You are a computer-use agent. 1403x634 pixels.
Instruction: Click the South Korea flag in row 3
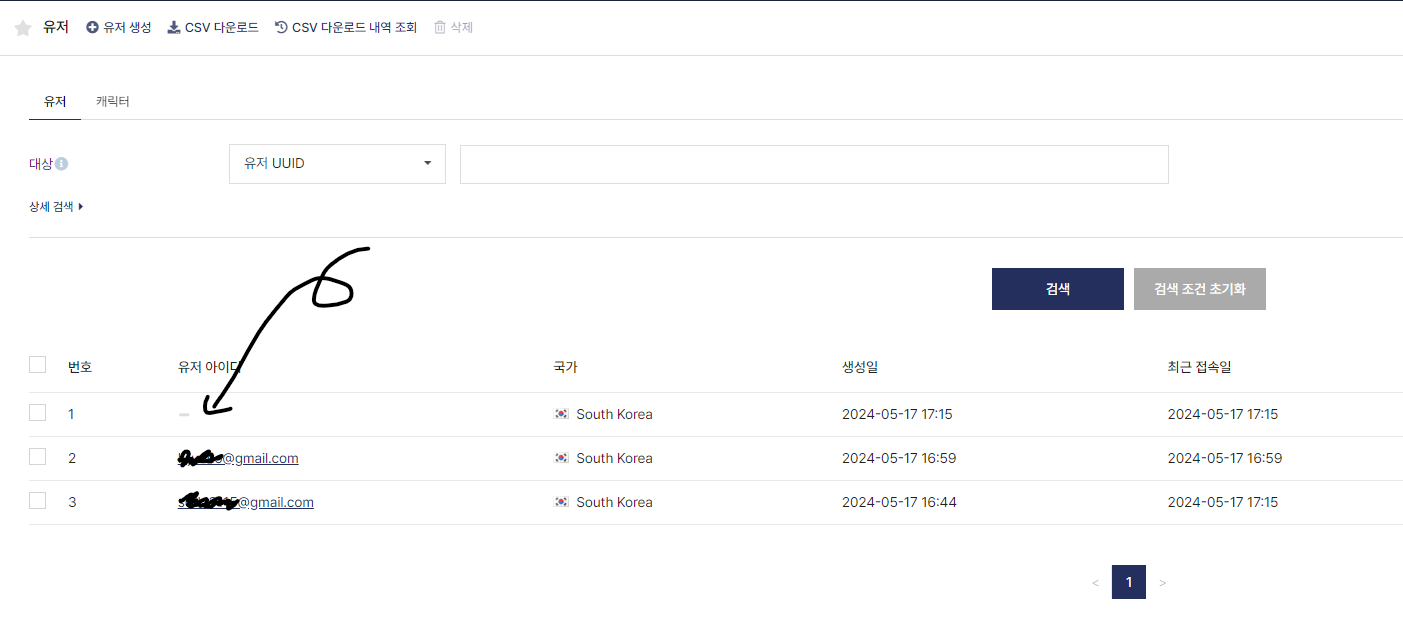click(x=561, y=502)
